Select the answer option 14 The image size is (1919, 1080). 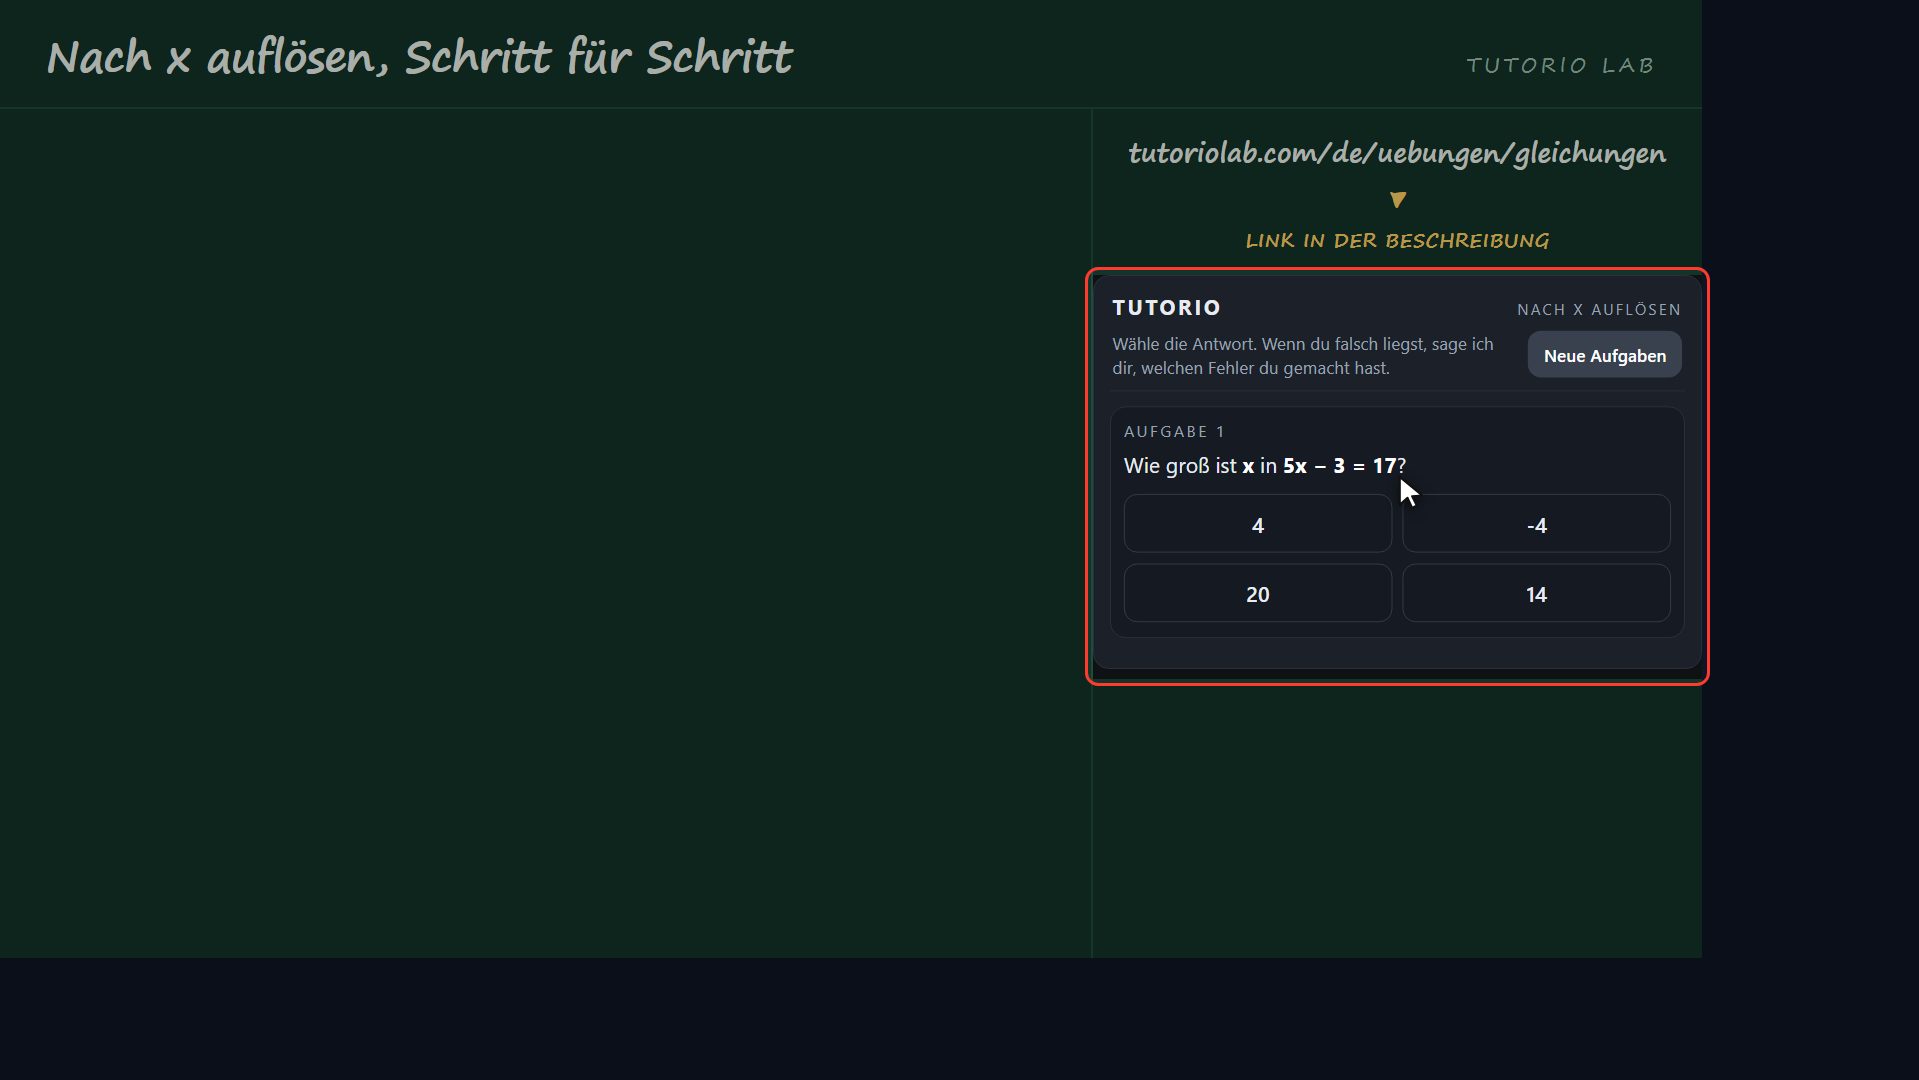pos(1536,593)
